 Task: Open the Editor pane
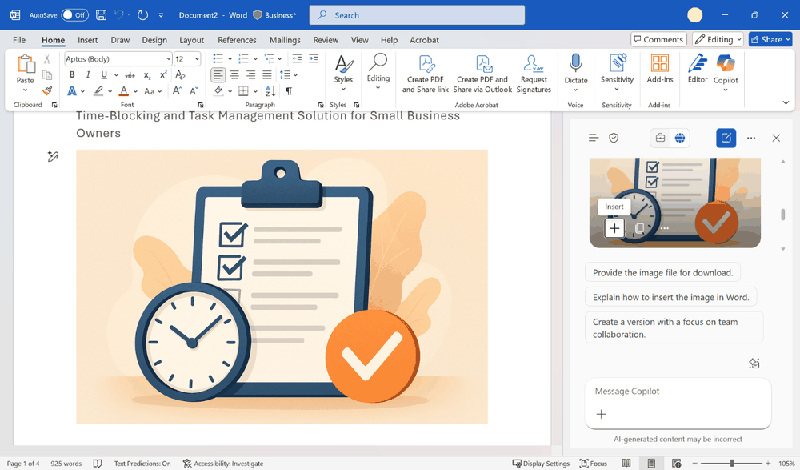[697, 69]
